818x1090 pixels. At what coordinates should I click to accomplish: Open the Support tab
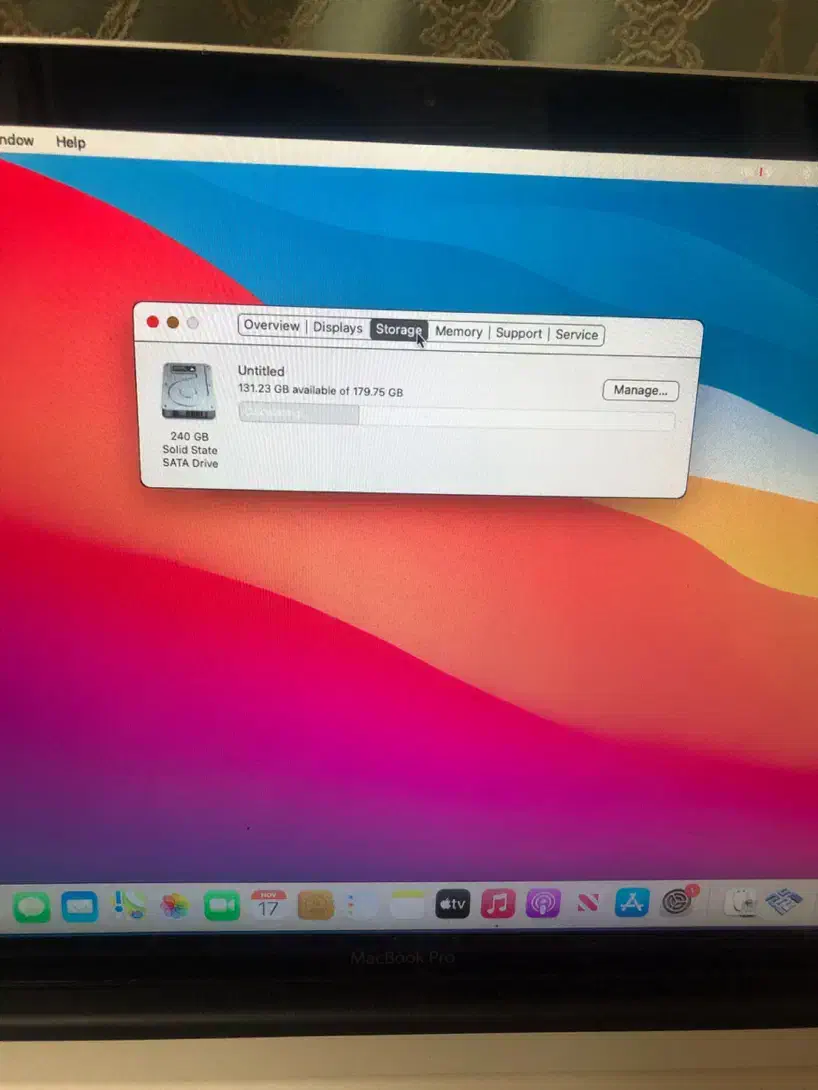pos(518,333)
